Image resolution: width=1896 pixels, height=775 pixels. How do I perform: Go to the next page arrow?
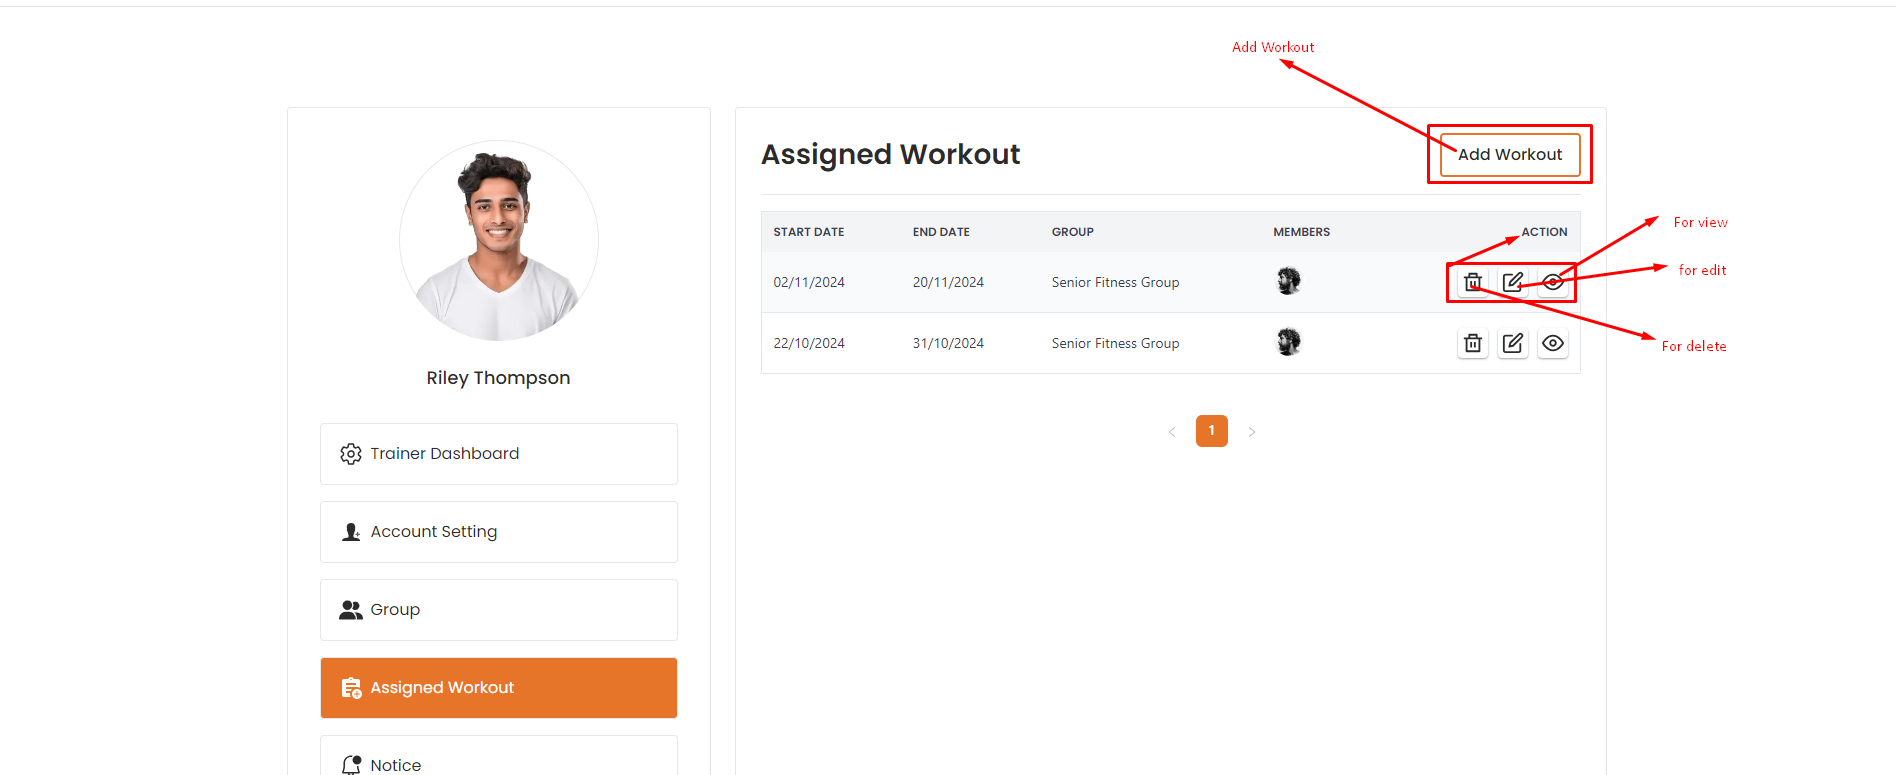click(x=1252, y=432)
